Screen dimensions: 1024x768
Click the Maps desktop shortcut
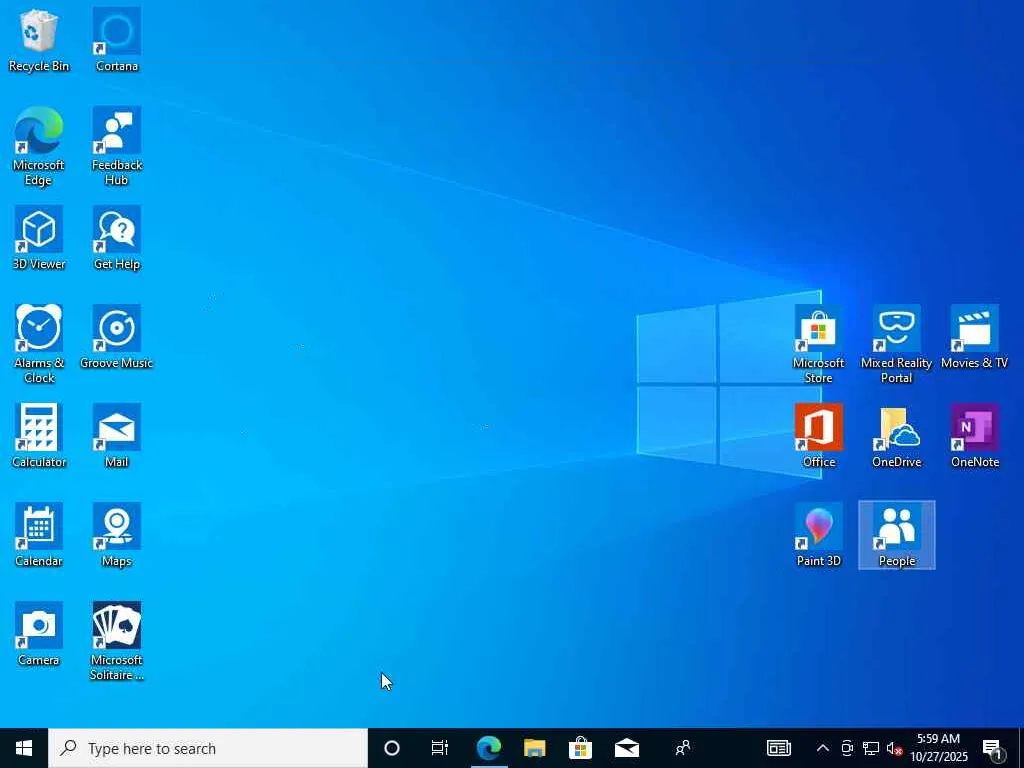click(x=117, y=536)
